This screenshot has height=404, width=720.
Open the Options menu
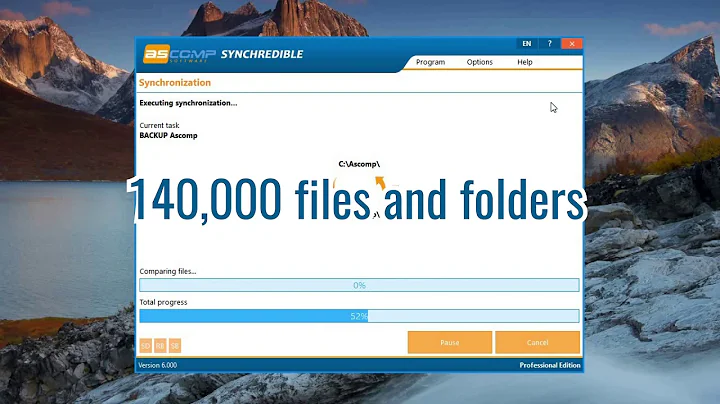pos(479,62)
